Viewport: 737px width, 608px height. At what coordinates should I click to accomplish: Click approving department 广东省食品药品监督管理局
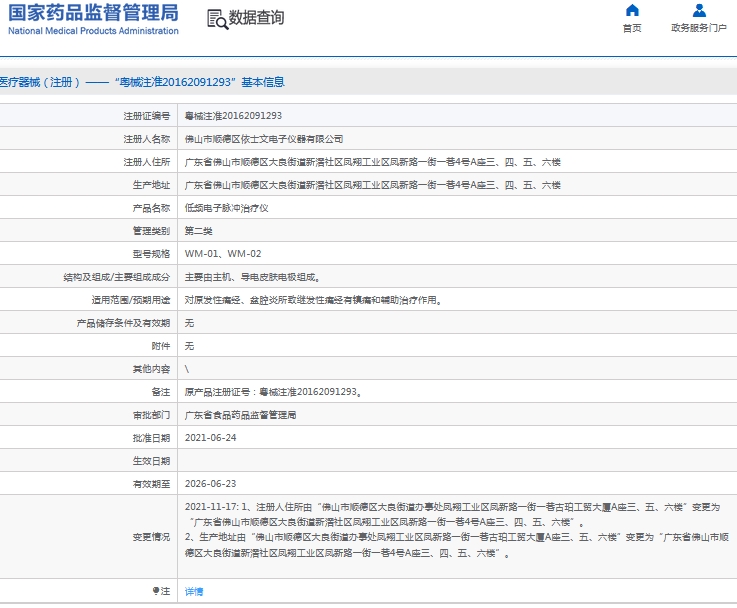pos(240,415)
